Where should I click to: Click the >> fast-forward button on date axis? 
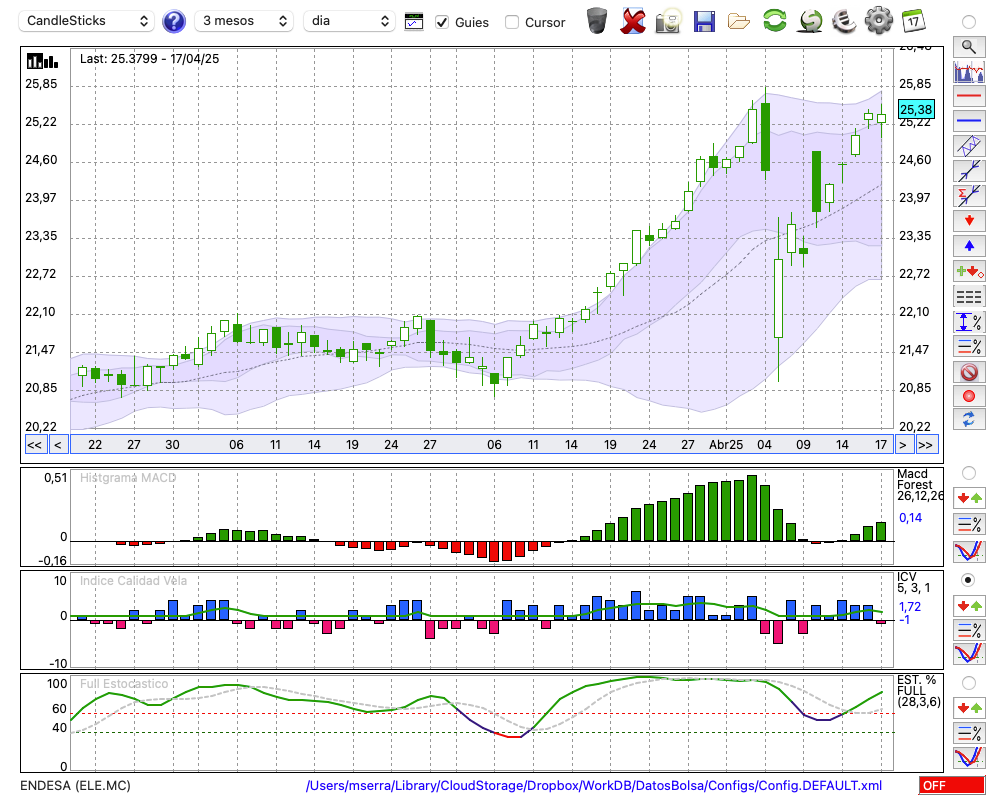925,445
